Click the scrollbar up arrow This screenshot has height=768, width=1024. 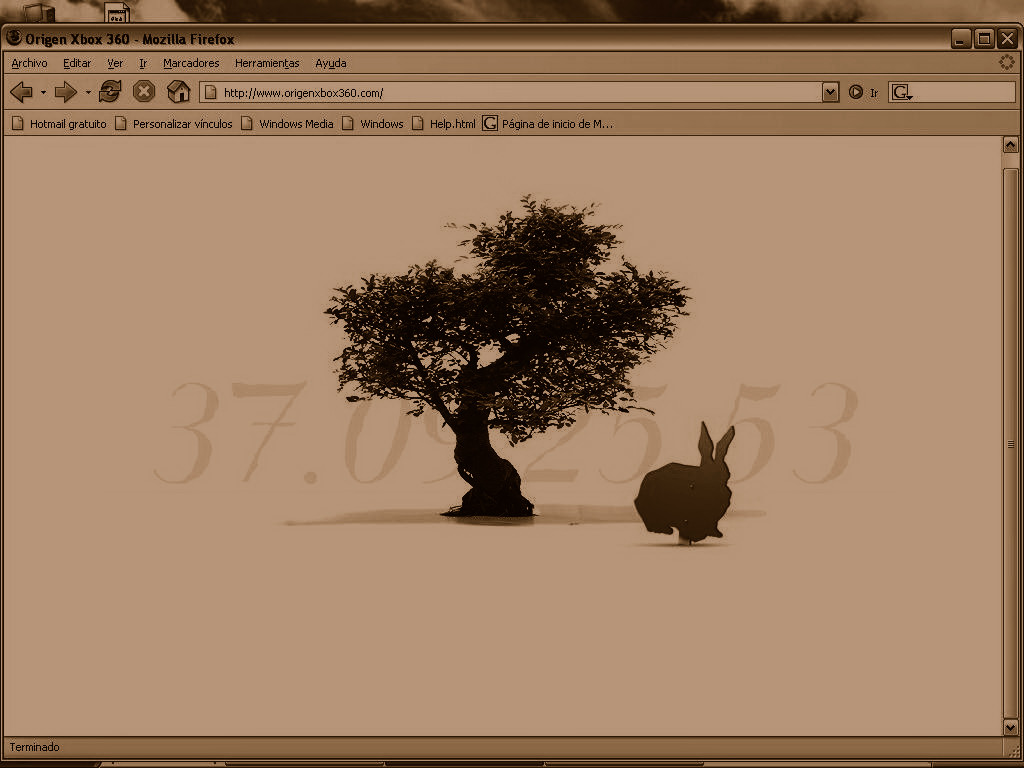[x=1010, y=144]
